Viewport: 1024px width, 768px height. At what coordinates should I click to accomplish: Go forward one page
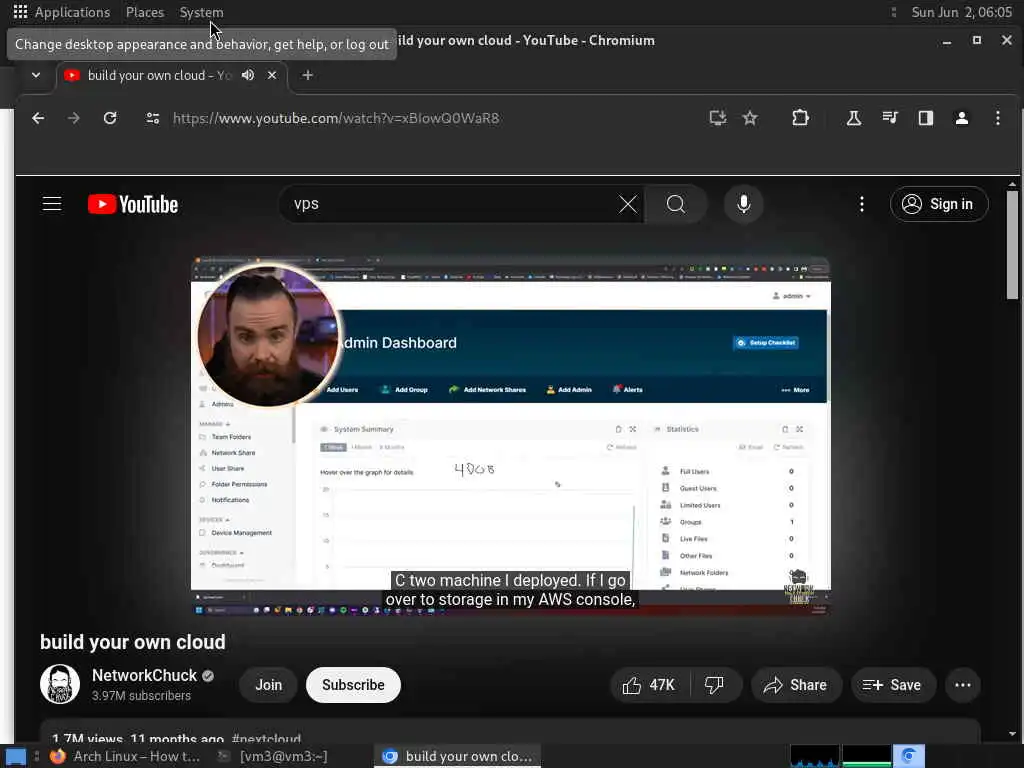[x=74, y=118]
